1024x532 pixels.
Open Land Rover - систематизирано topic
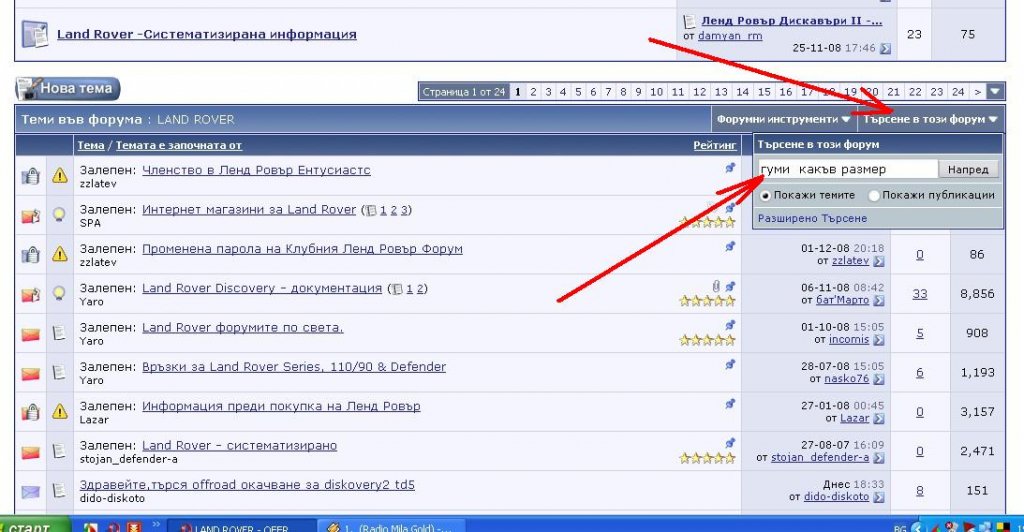(x=240, y=445)
